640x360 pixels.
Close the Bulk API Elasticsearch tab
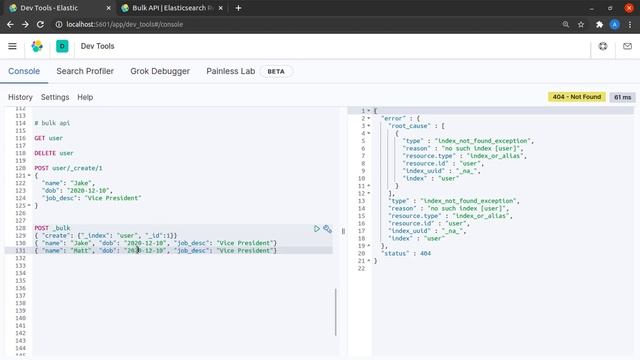point(220,8)
